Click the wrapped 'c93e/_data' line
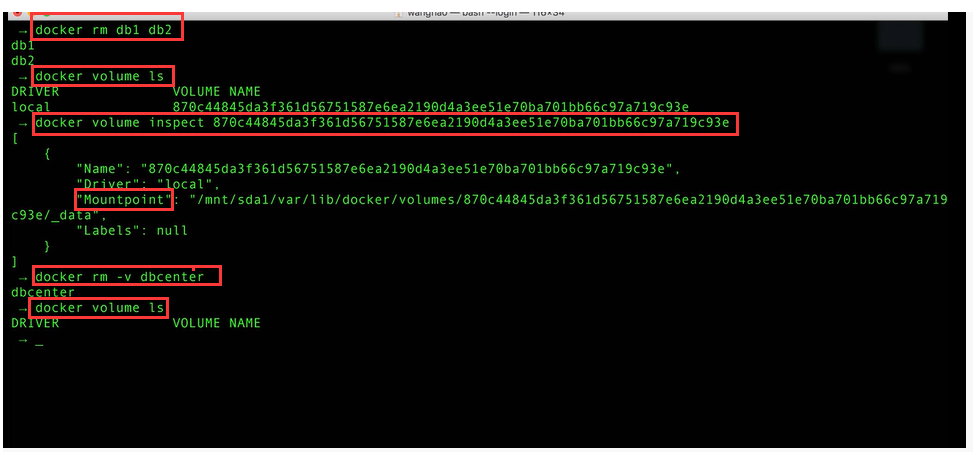Image resolution: width=973 pixels, height=456 pixels. coord(59,215)
